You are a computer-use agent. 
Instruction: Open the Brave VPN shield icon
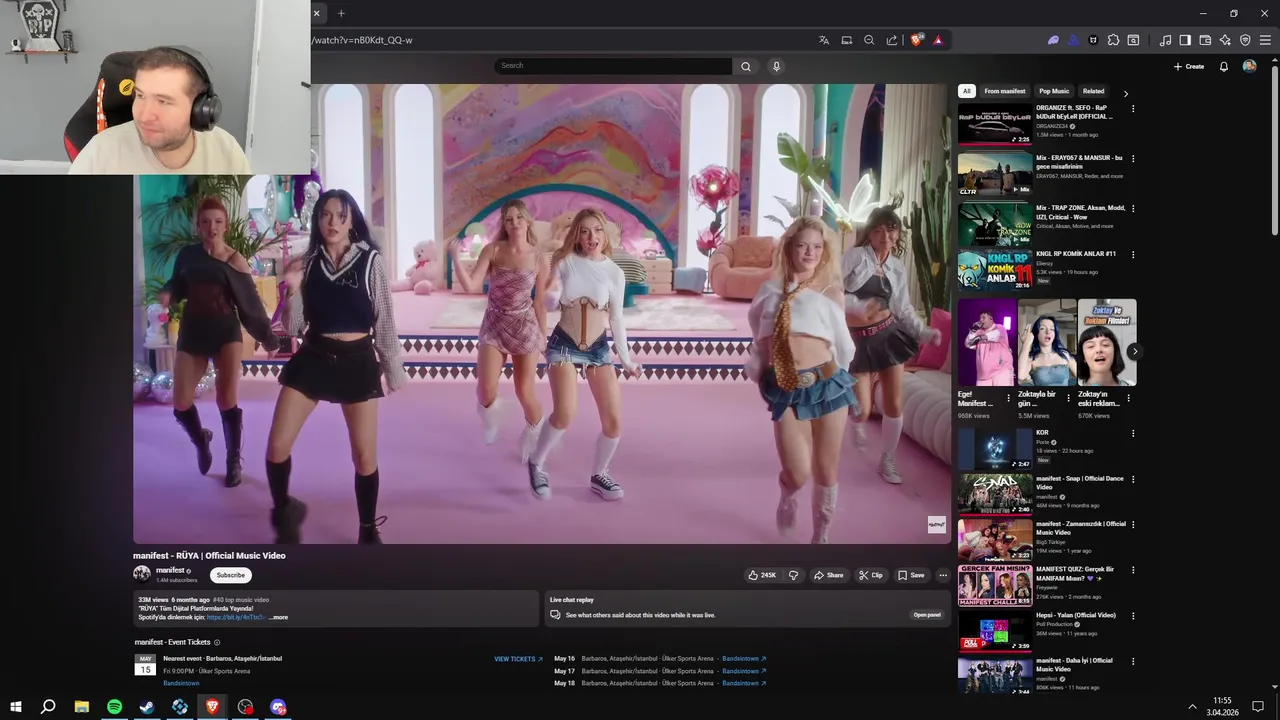click(1245, 40)
